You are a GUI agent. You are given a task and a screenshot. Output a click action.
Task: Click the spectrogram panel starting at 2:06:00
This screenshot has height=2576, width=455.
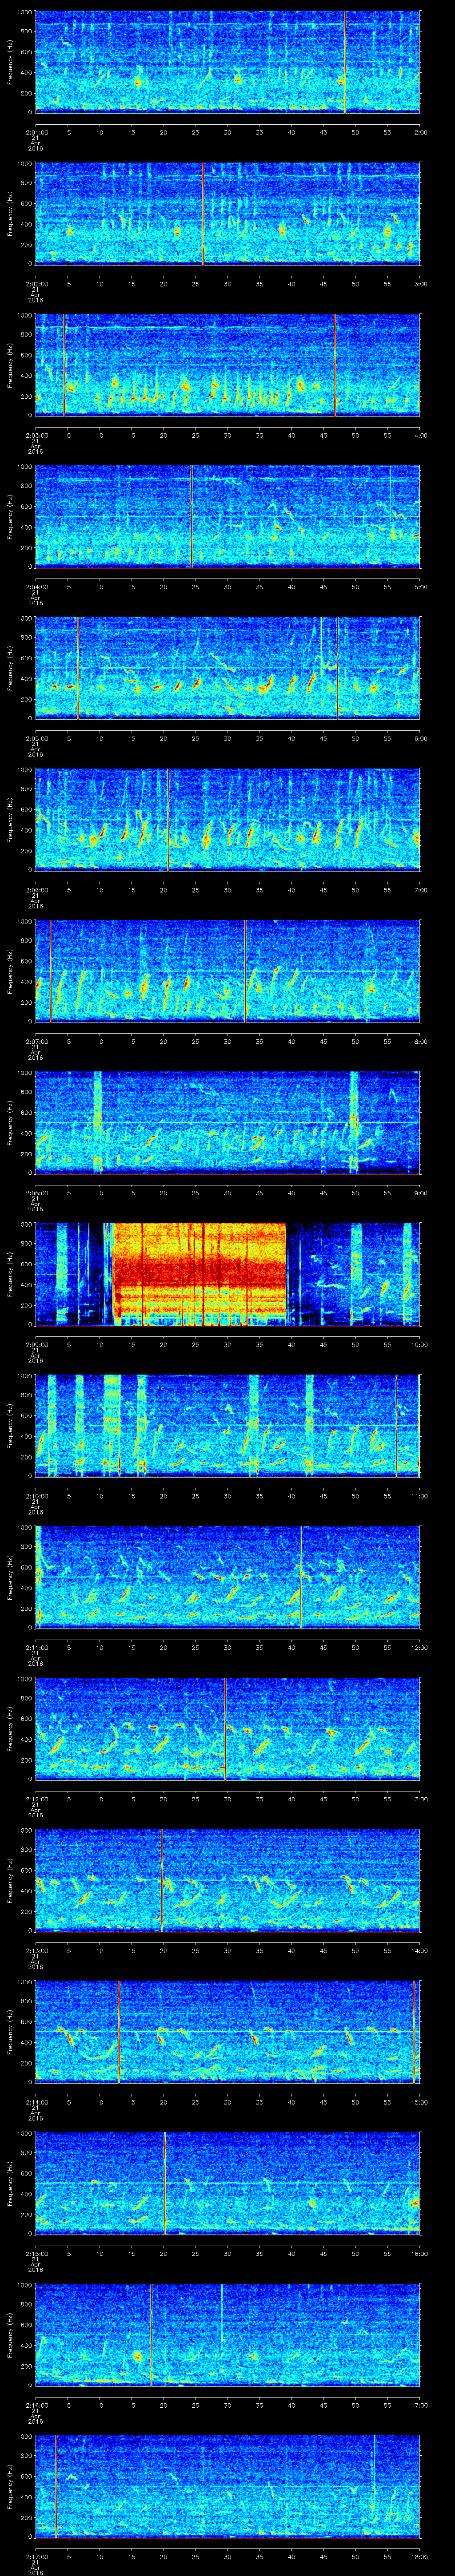tap(228, 820)
